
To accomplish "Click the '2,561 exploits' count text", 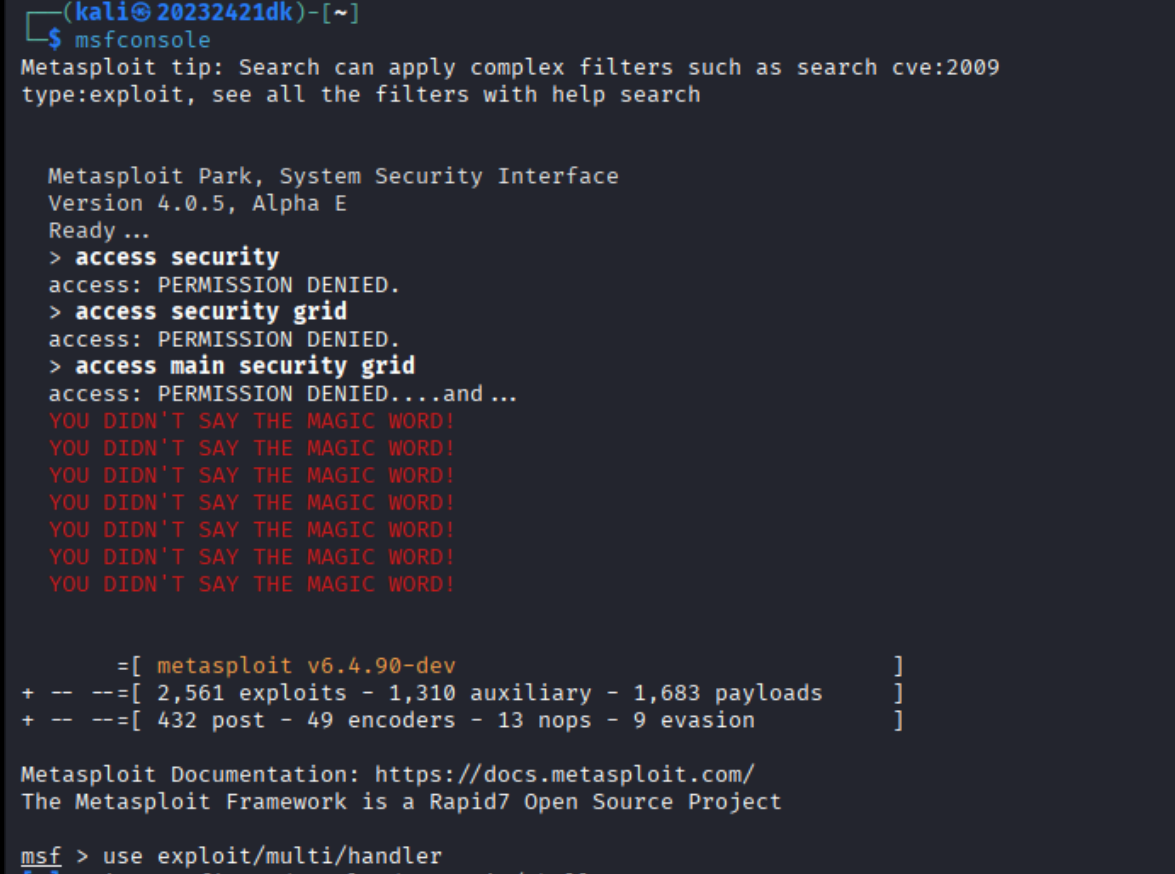I will click(x=251, y=693).
